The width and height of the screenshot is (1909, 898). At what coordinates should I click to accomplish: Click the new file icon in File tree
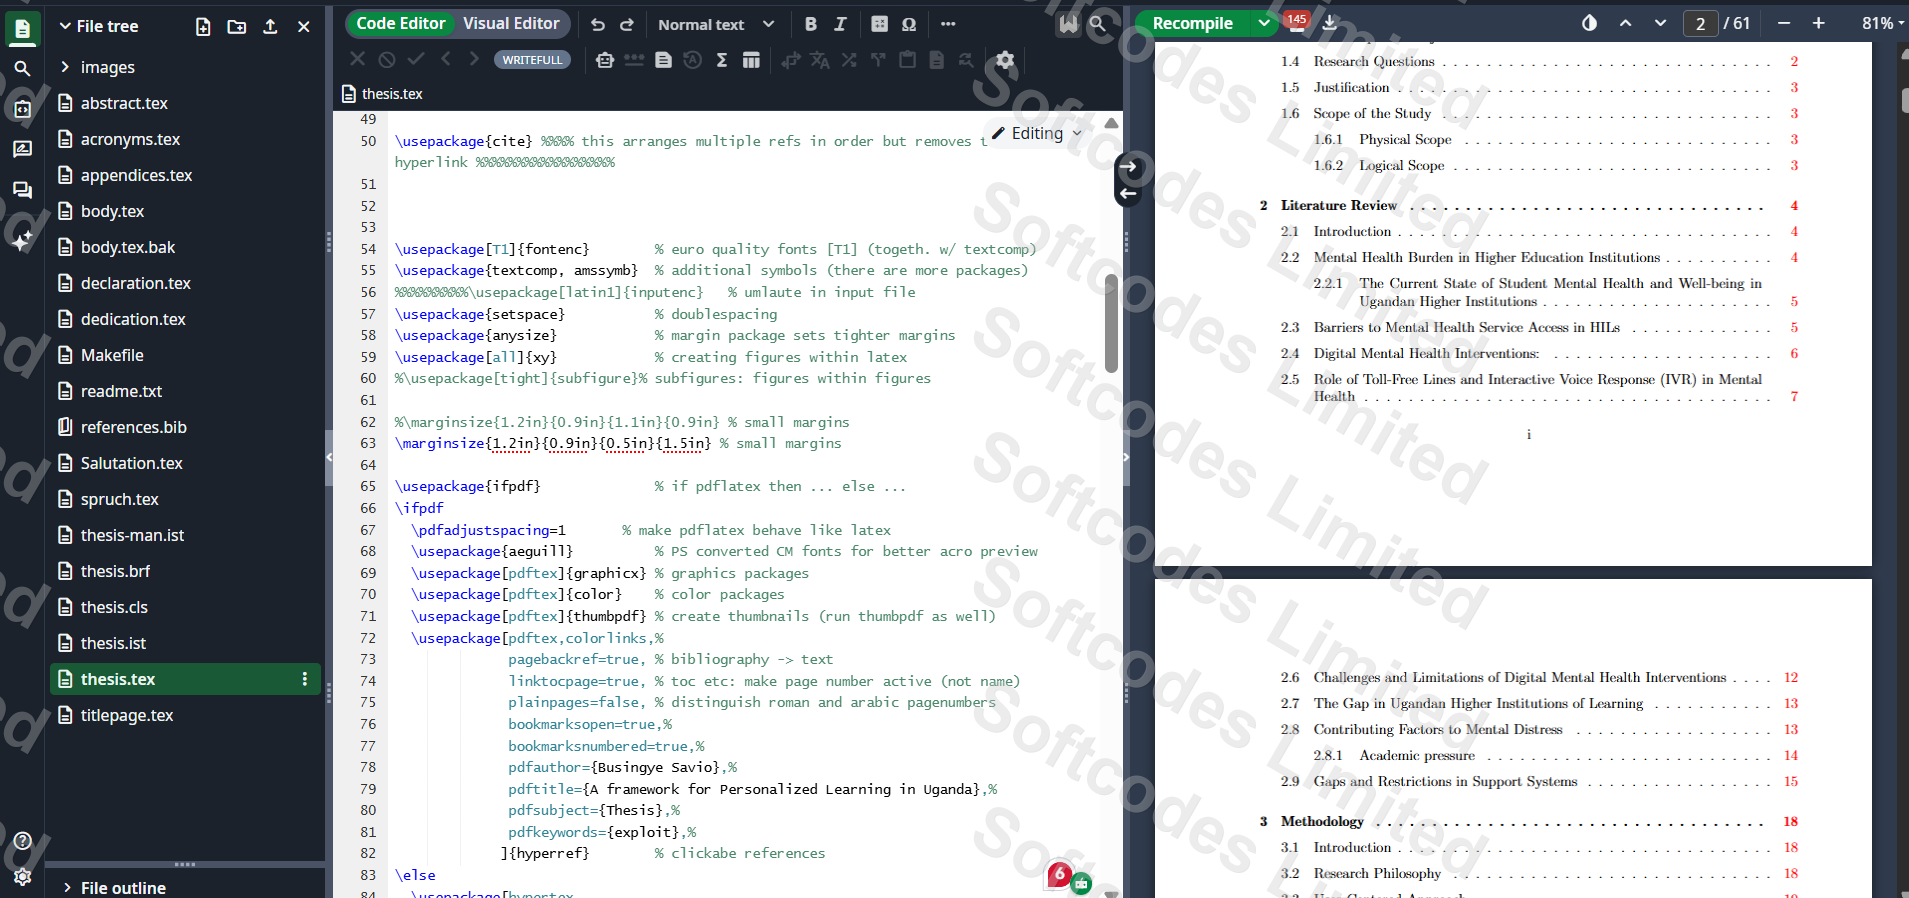pos(203,27)
